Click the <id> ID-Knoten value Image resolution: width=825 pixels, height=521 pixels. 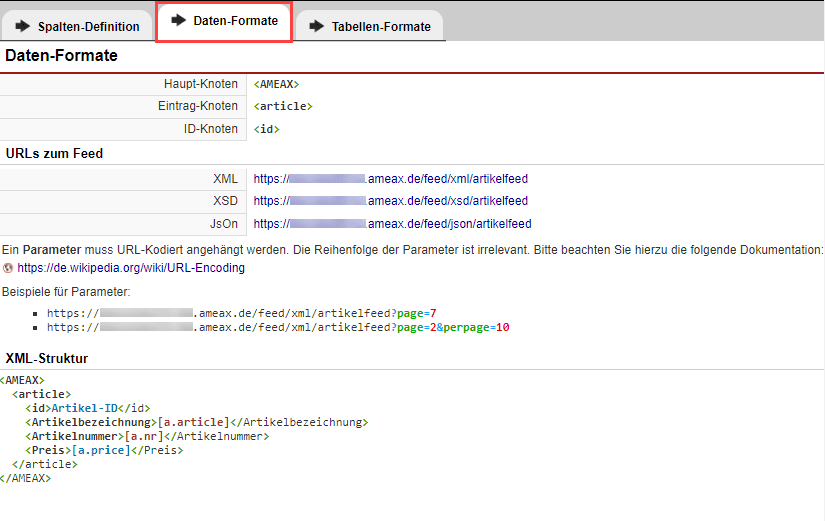pos(266,129)
